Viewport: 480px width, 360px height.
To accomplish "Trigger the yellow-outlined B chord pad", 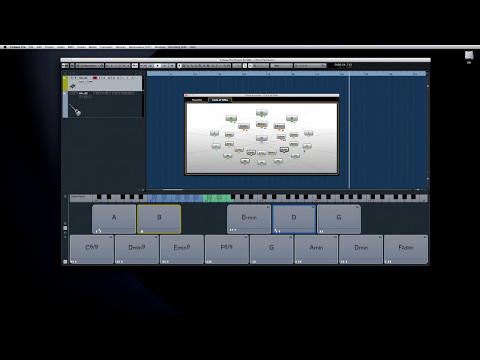I will click(x=159, y=219).
